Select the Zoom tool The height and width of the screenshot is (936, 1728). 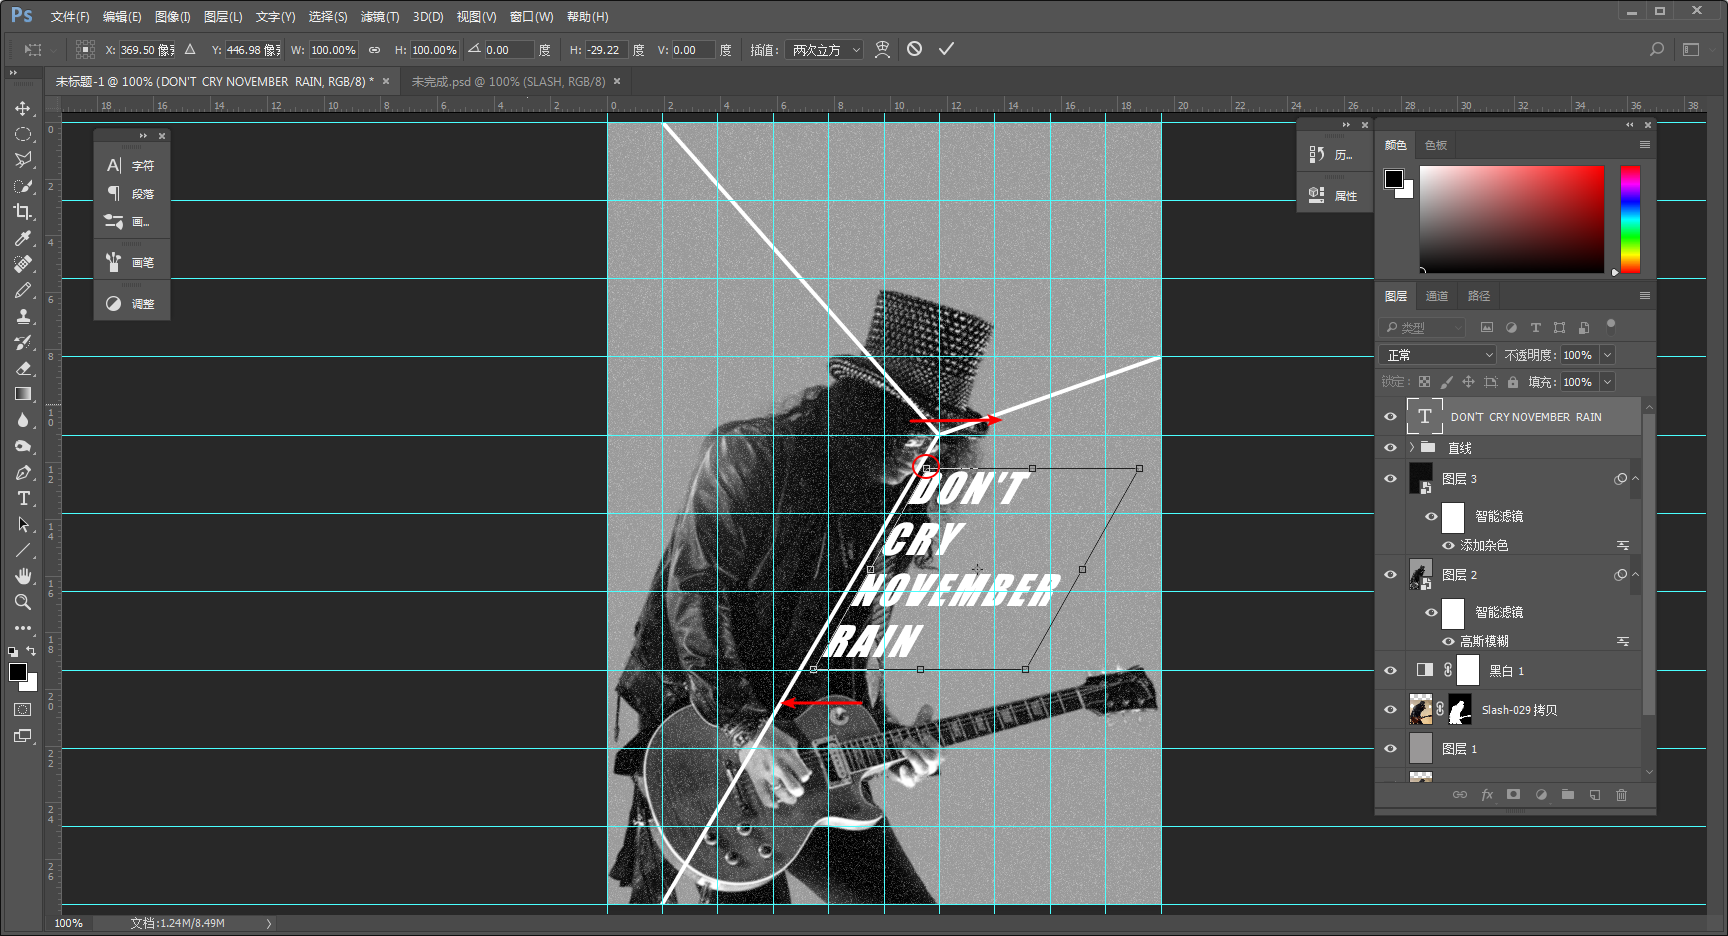coord(23,602)
